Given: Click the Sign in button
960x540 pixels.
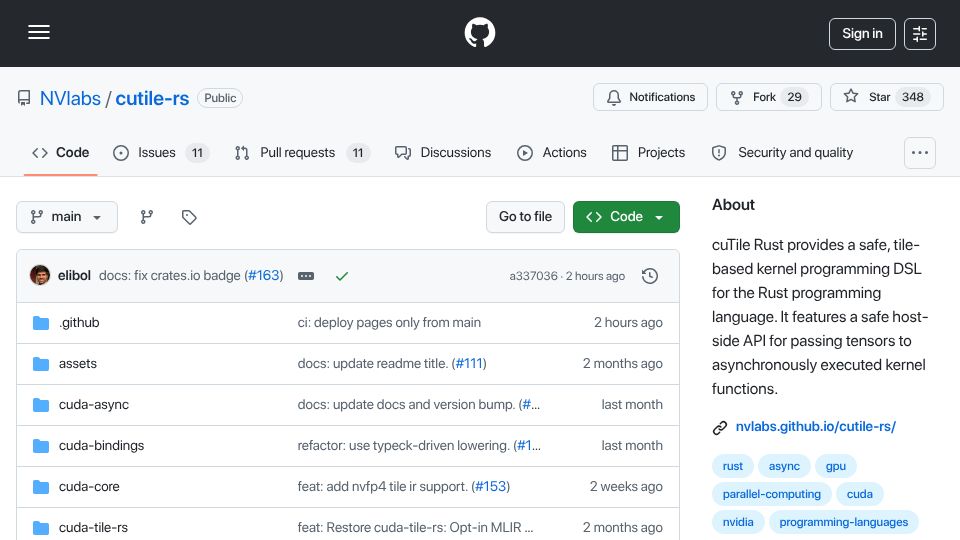Looking at the screenshot, I should [862, 34].
